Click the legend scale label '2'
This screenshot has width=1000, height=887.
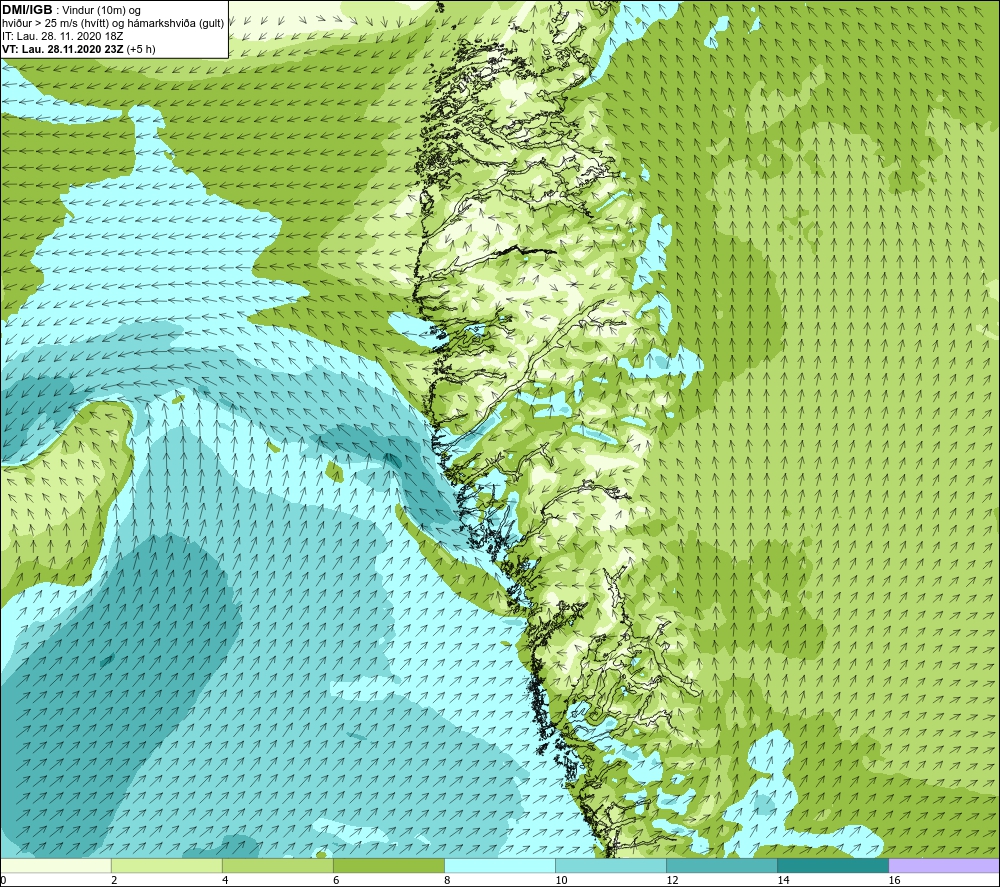coord(114,880)
